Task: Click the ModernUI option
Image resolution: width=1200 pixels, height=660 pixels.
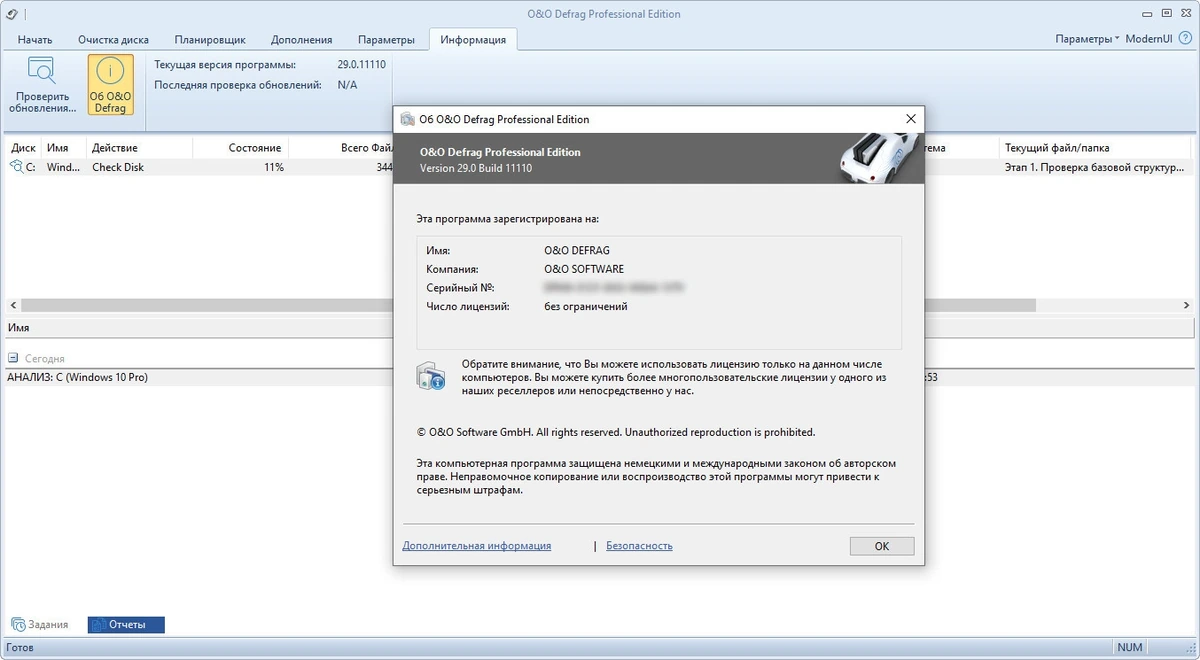Action: click(x=1151, y=39)
